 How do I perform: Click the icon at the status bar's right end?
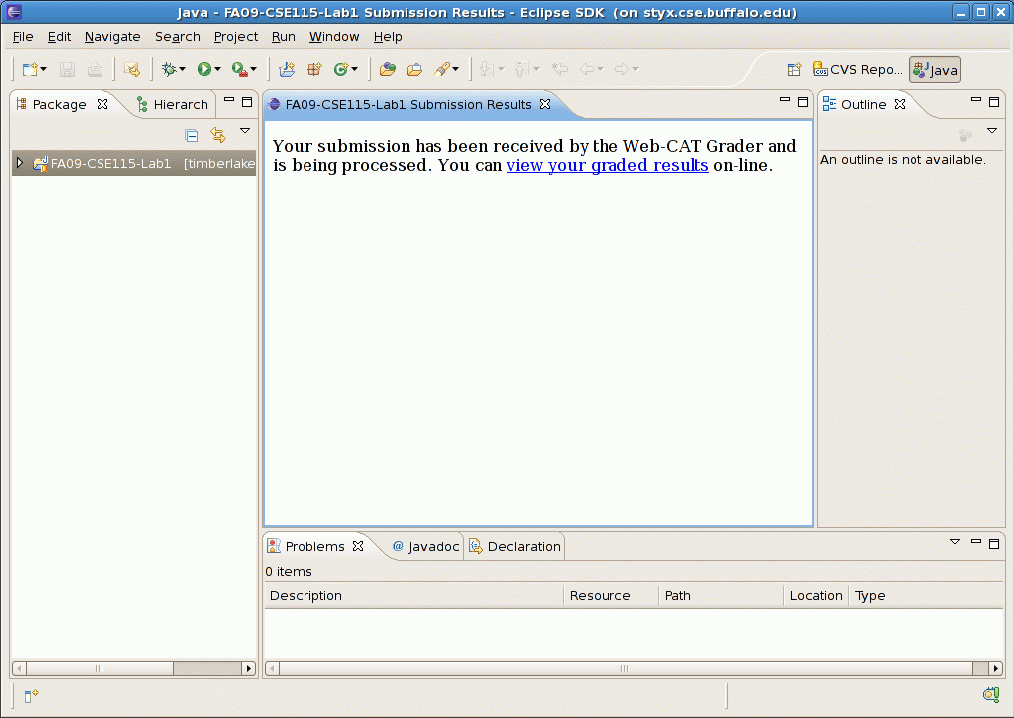(990, 695)
